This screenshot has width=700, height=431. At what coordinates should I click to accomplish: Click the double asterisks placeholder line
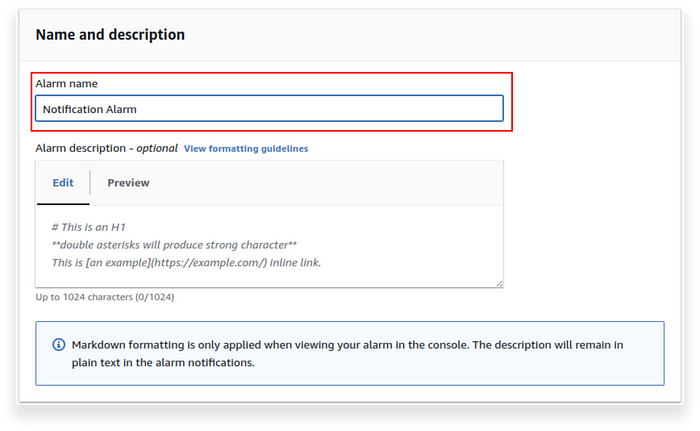click(x=174, y=245)
